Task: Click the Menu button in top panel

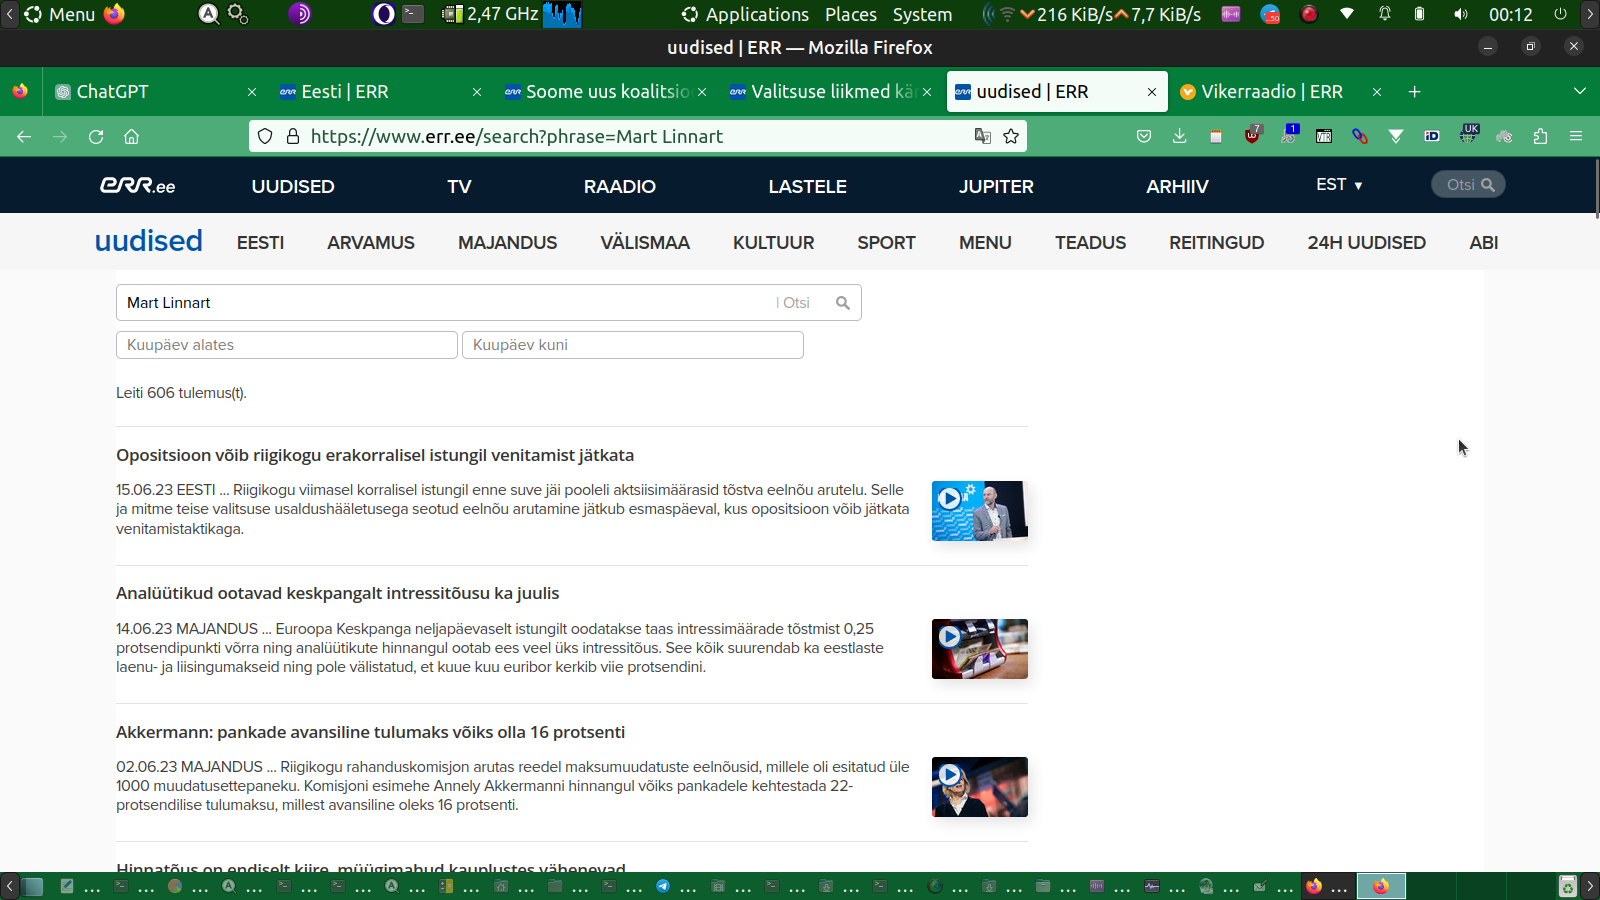Action: click(x=60, y=14)
